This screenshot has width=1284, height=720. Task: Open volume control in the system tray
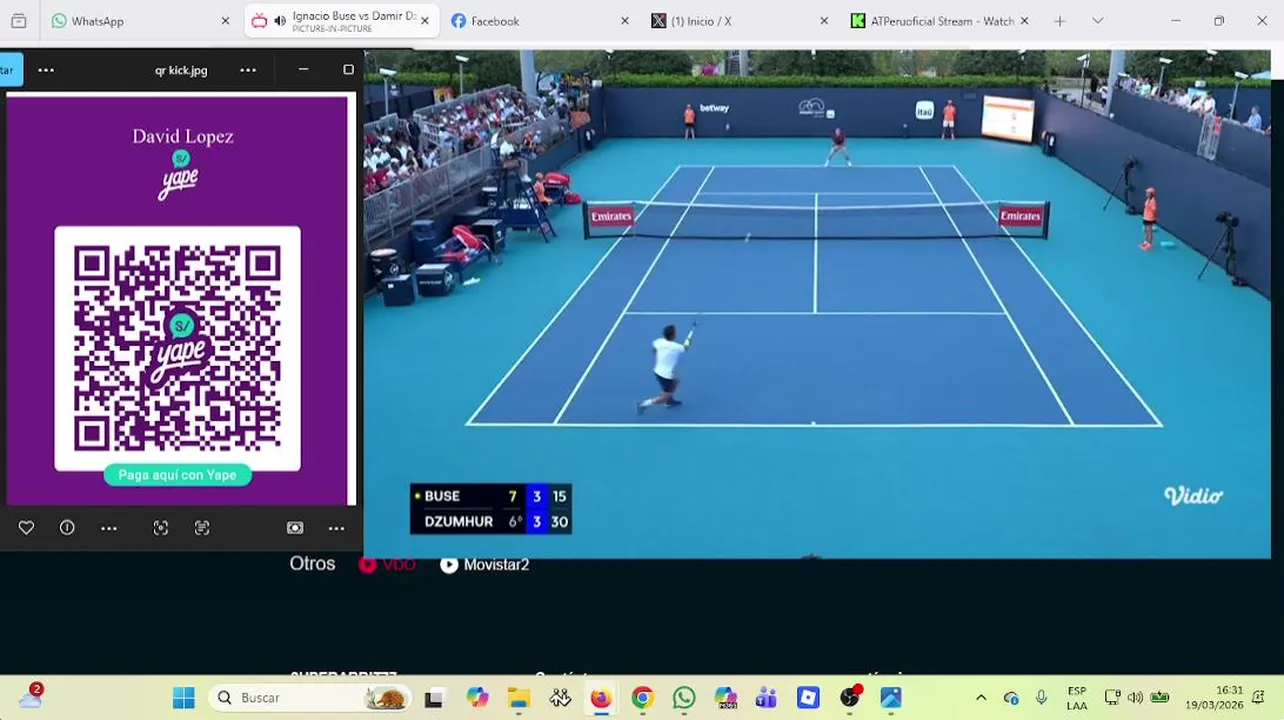1135,697
